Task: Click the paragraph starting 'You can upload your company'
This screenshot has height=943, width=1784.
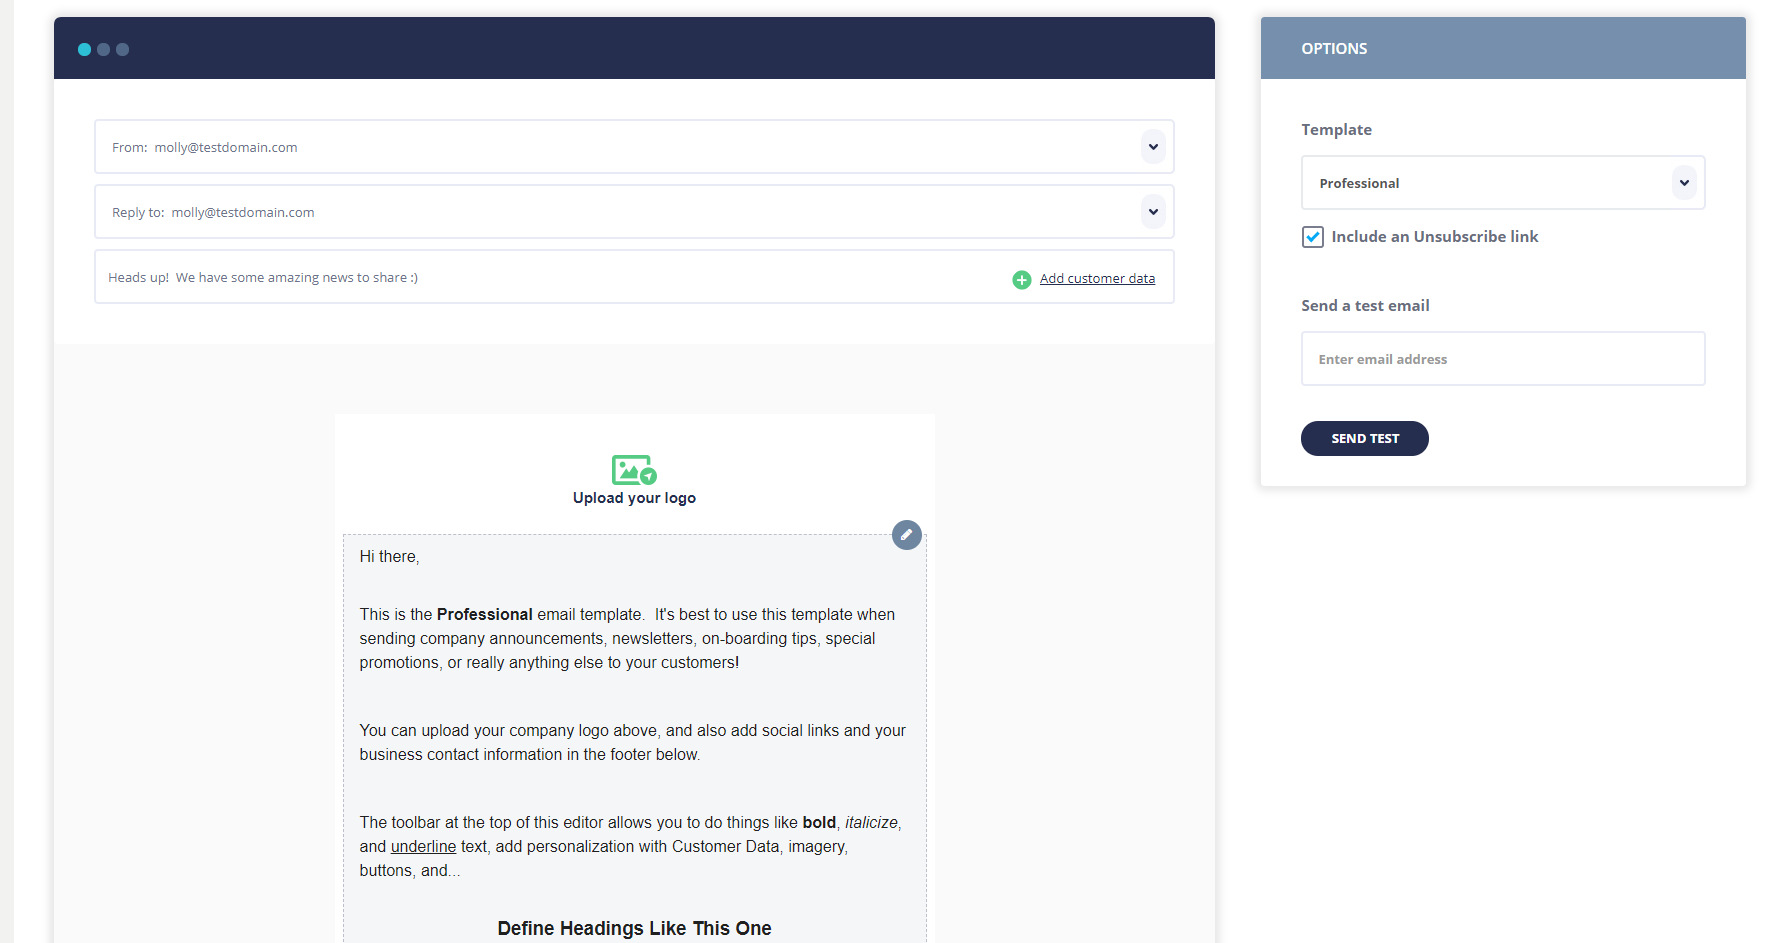Action: (x=633, y=743)
